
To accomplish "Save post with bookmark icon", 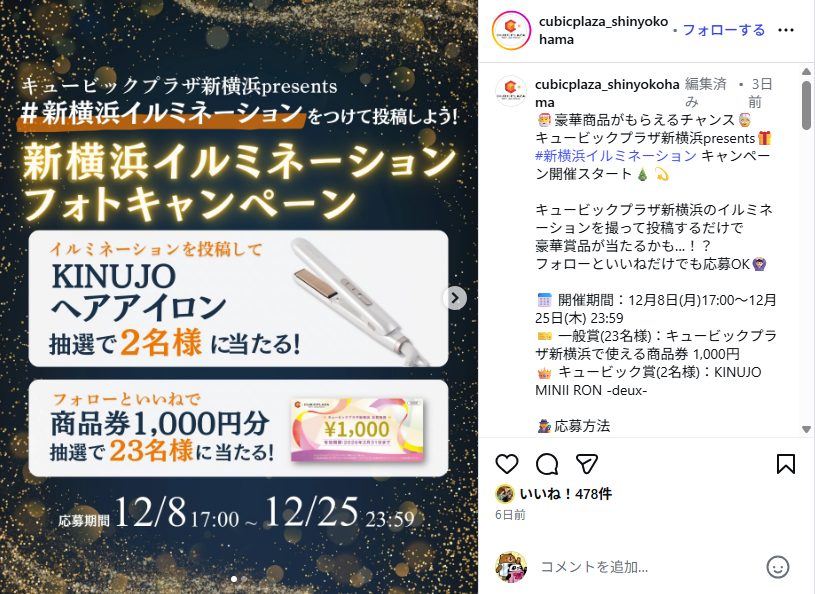I will click(x=785, y=464).
